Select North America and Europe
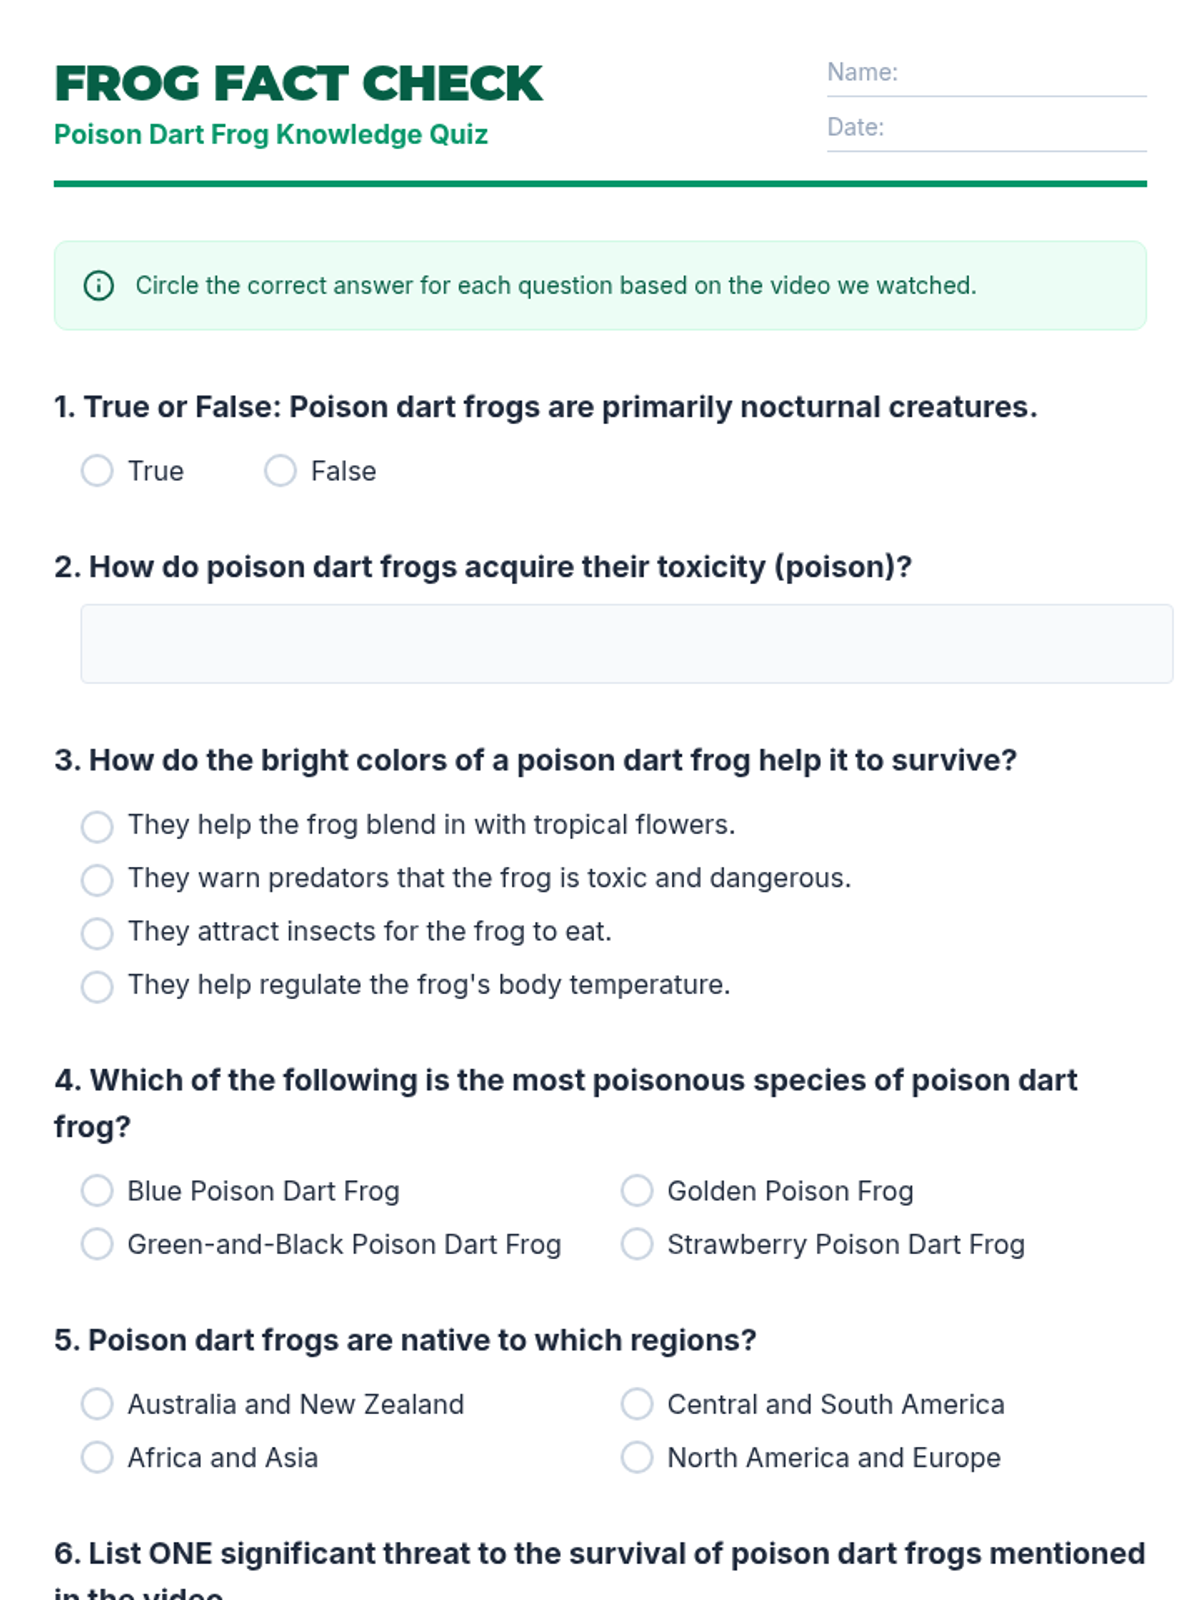Screen dimensions: 1200x1600 [637, 1458]
